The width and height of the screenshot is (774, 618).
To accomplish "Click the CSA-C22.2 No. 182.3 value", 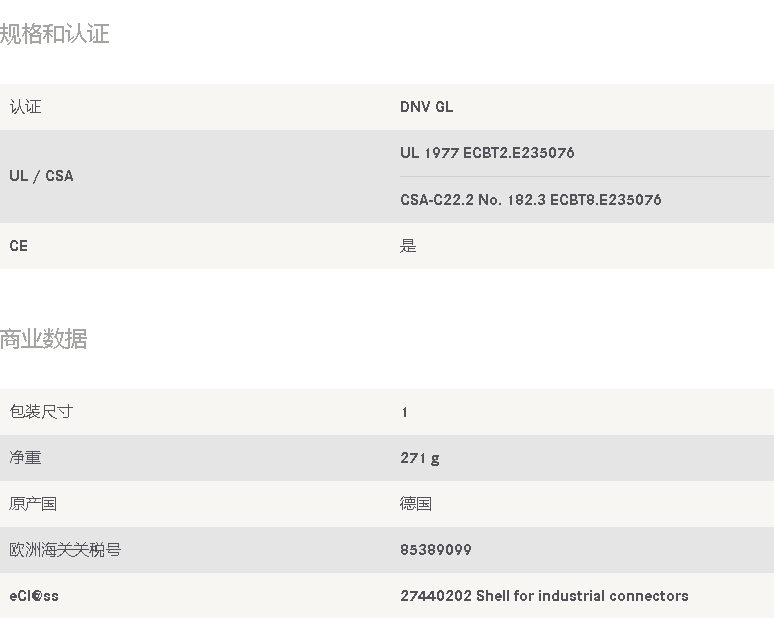I will 530,200.
